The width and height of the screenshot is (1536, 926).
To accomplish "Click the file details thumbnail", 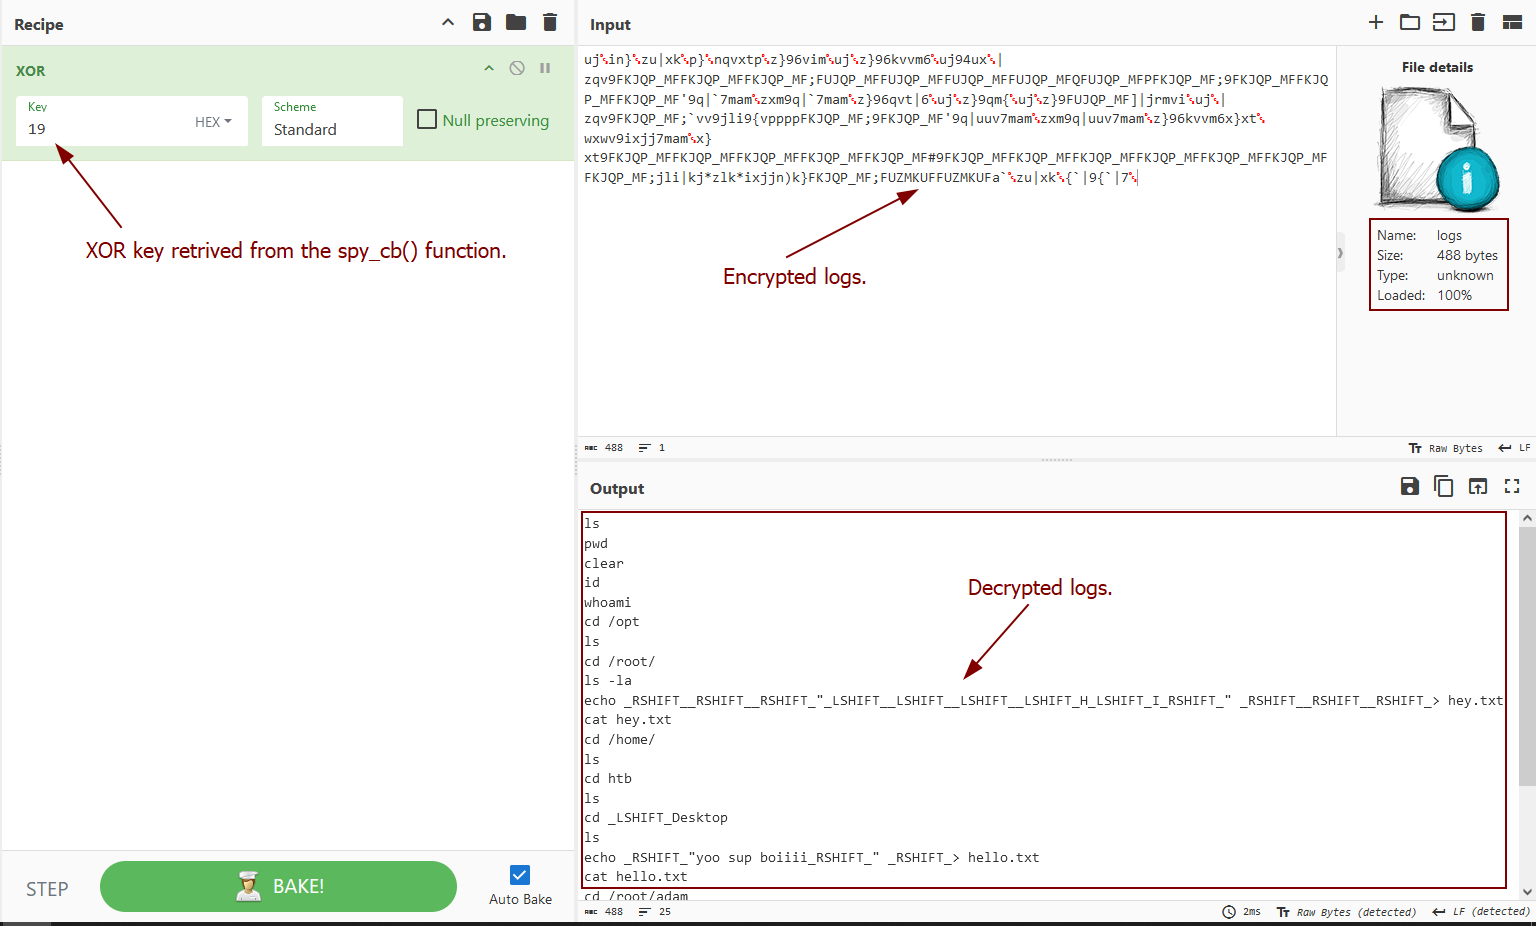I will pos(1438,148).
